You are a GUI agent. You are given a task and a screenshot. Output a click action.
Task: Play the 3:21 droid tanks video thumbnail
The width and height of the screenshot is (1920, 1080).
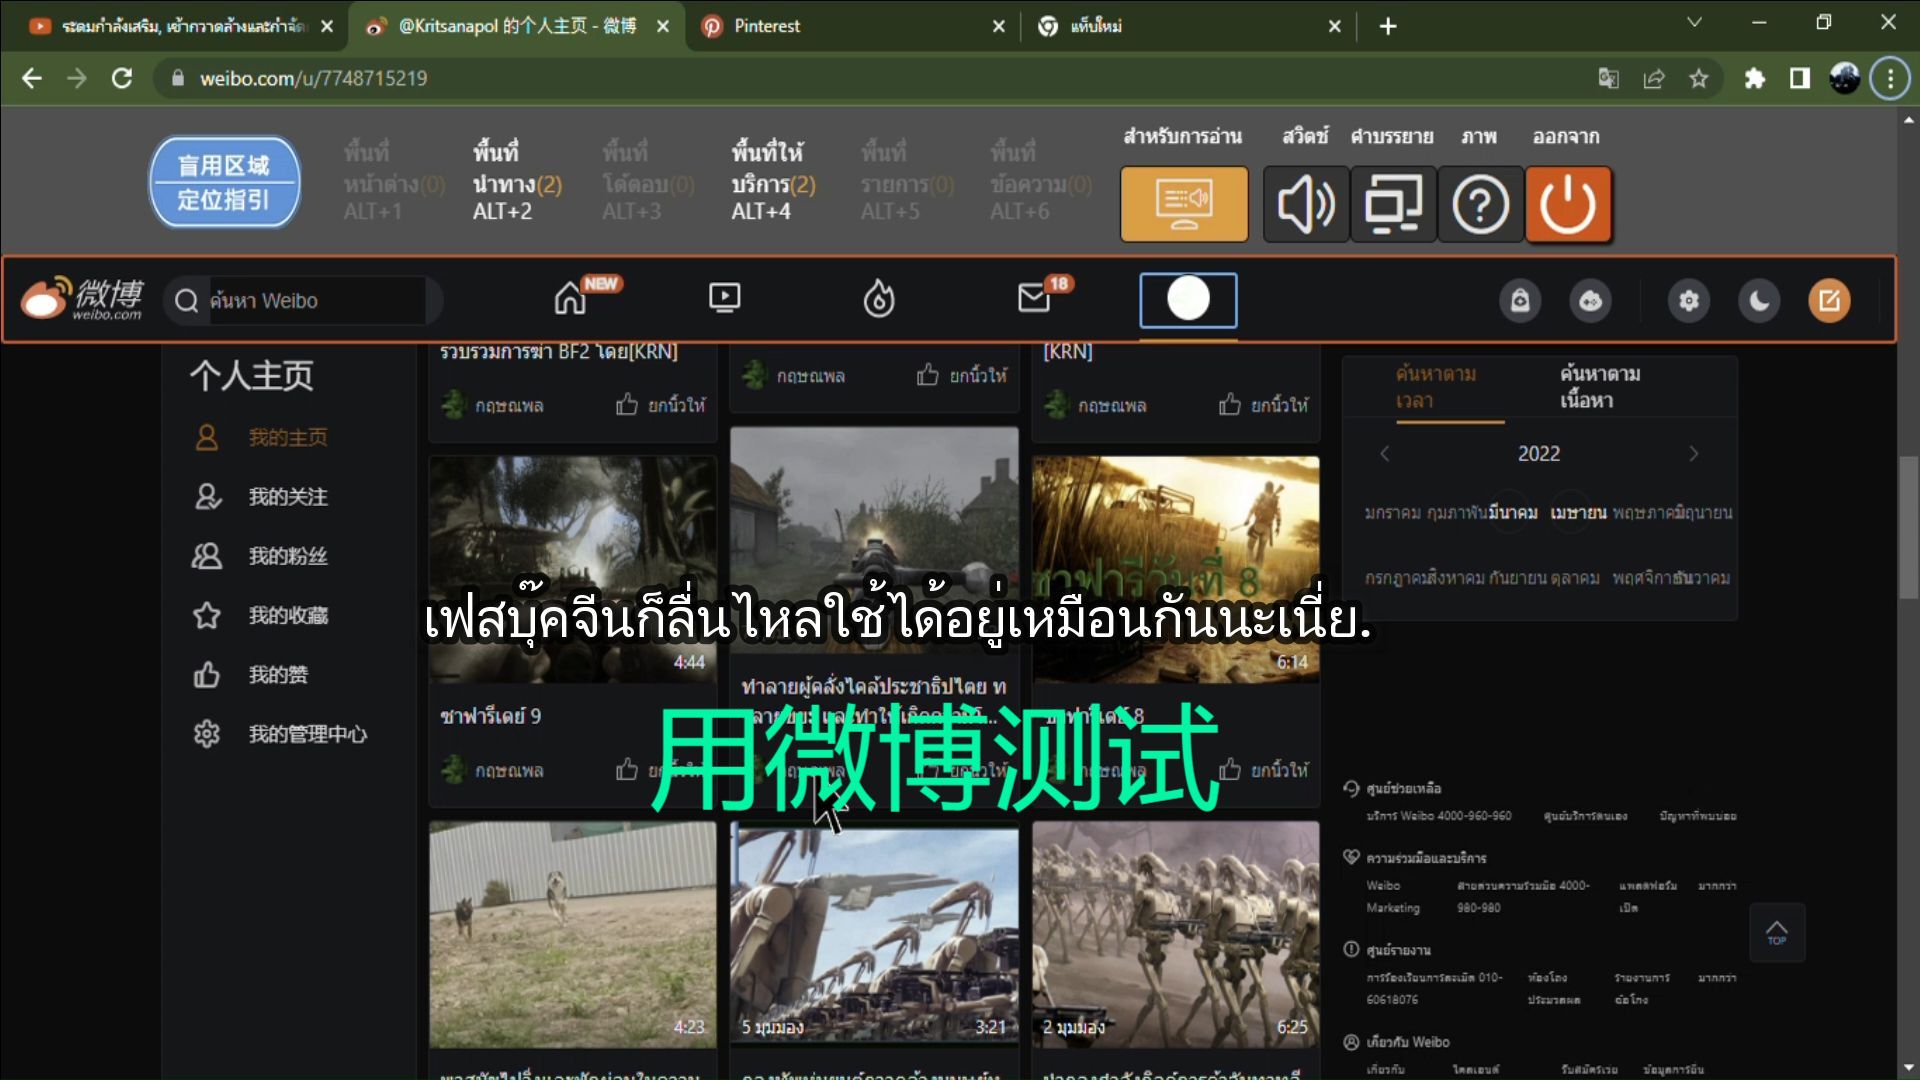[875, 934]
